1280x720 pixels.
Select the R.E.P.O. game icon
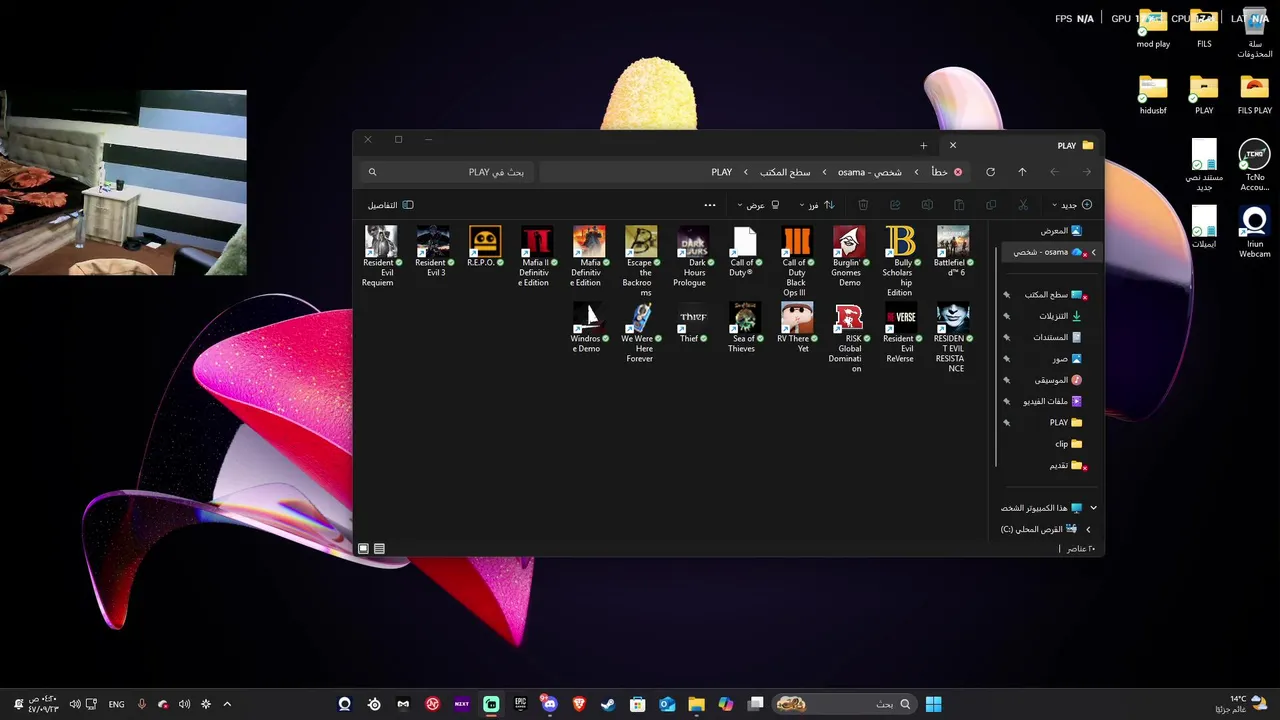tap(484, 246)
